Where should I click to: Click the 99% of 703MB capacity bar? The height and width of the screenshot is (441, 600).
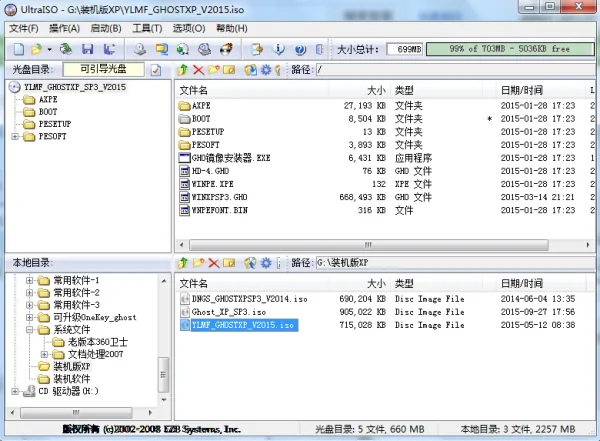510,49
